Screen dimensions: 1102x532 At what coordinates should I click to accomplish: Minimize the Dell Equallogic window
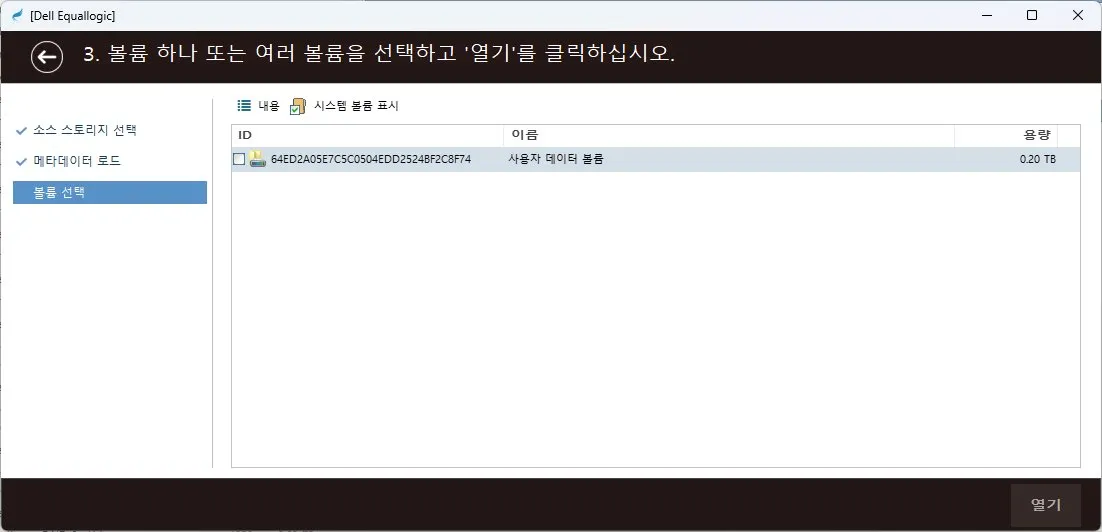(x=986, y=15)
